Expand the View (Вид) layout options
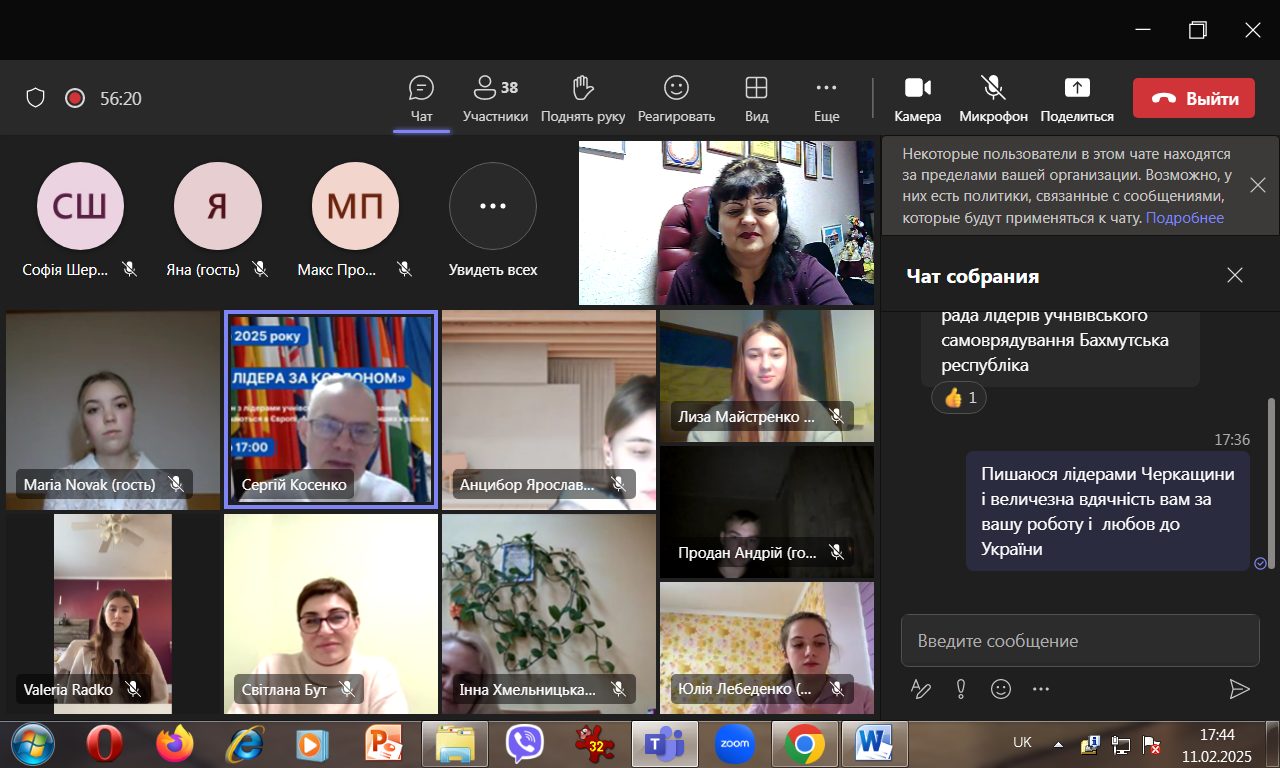The image size is (1280, 768). tap(756, 98)
